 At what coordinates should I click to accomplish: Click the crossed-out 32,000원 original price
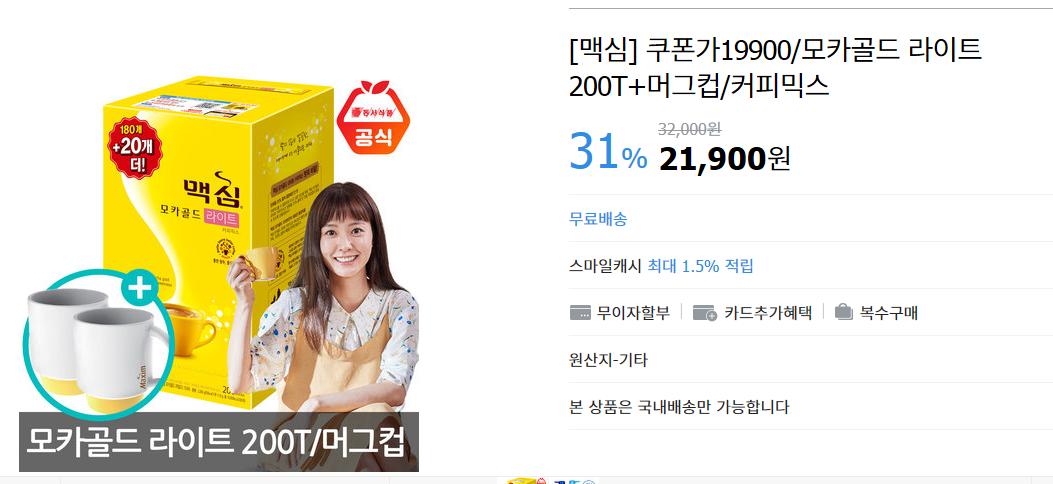point(690,130)
